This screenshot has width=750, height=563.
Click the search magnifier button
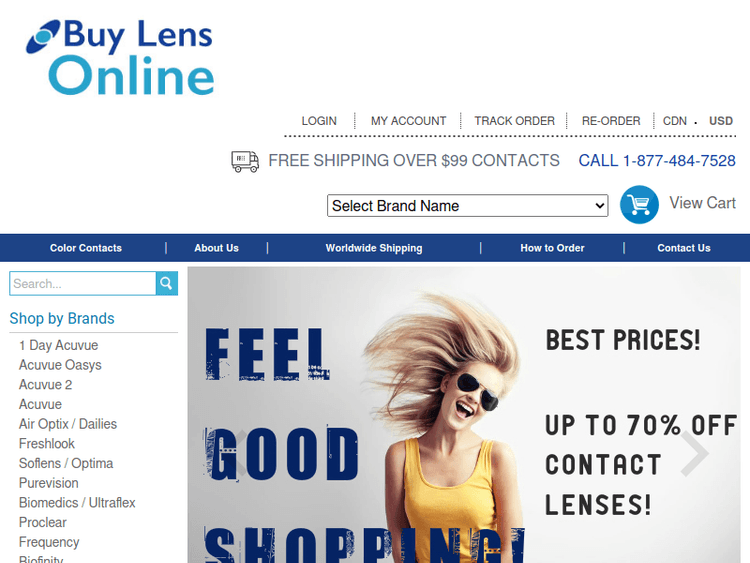167,283
